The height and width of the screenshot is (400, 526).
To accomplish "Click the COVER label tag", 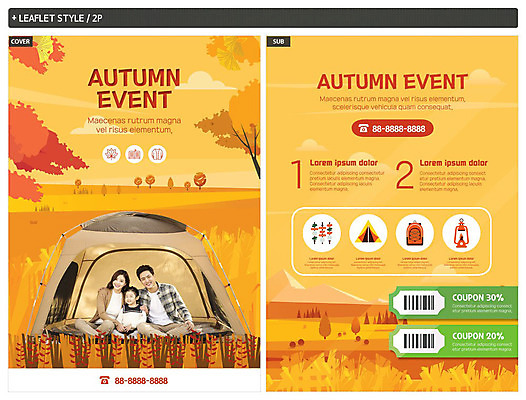I will (x=20, y=41).
